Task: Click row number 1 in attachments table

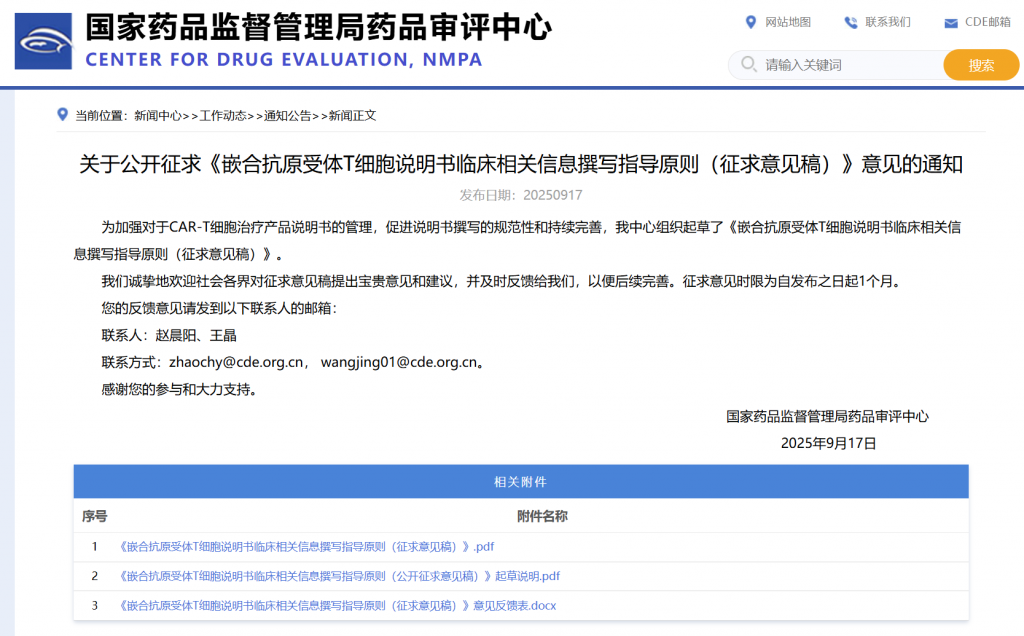Action: (x=95, y=547)
